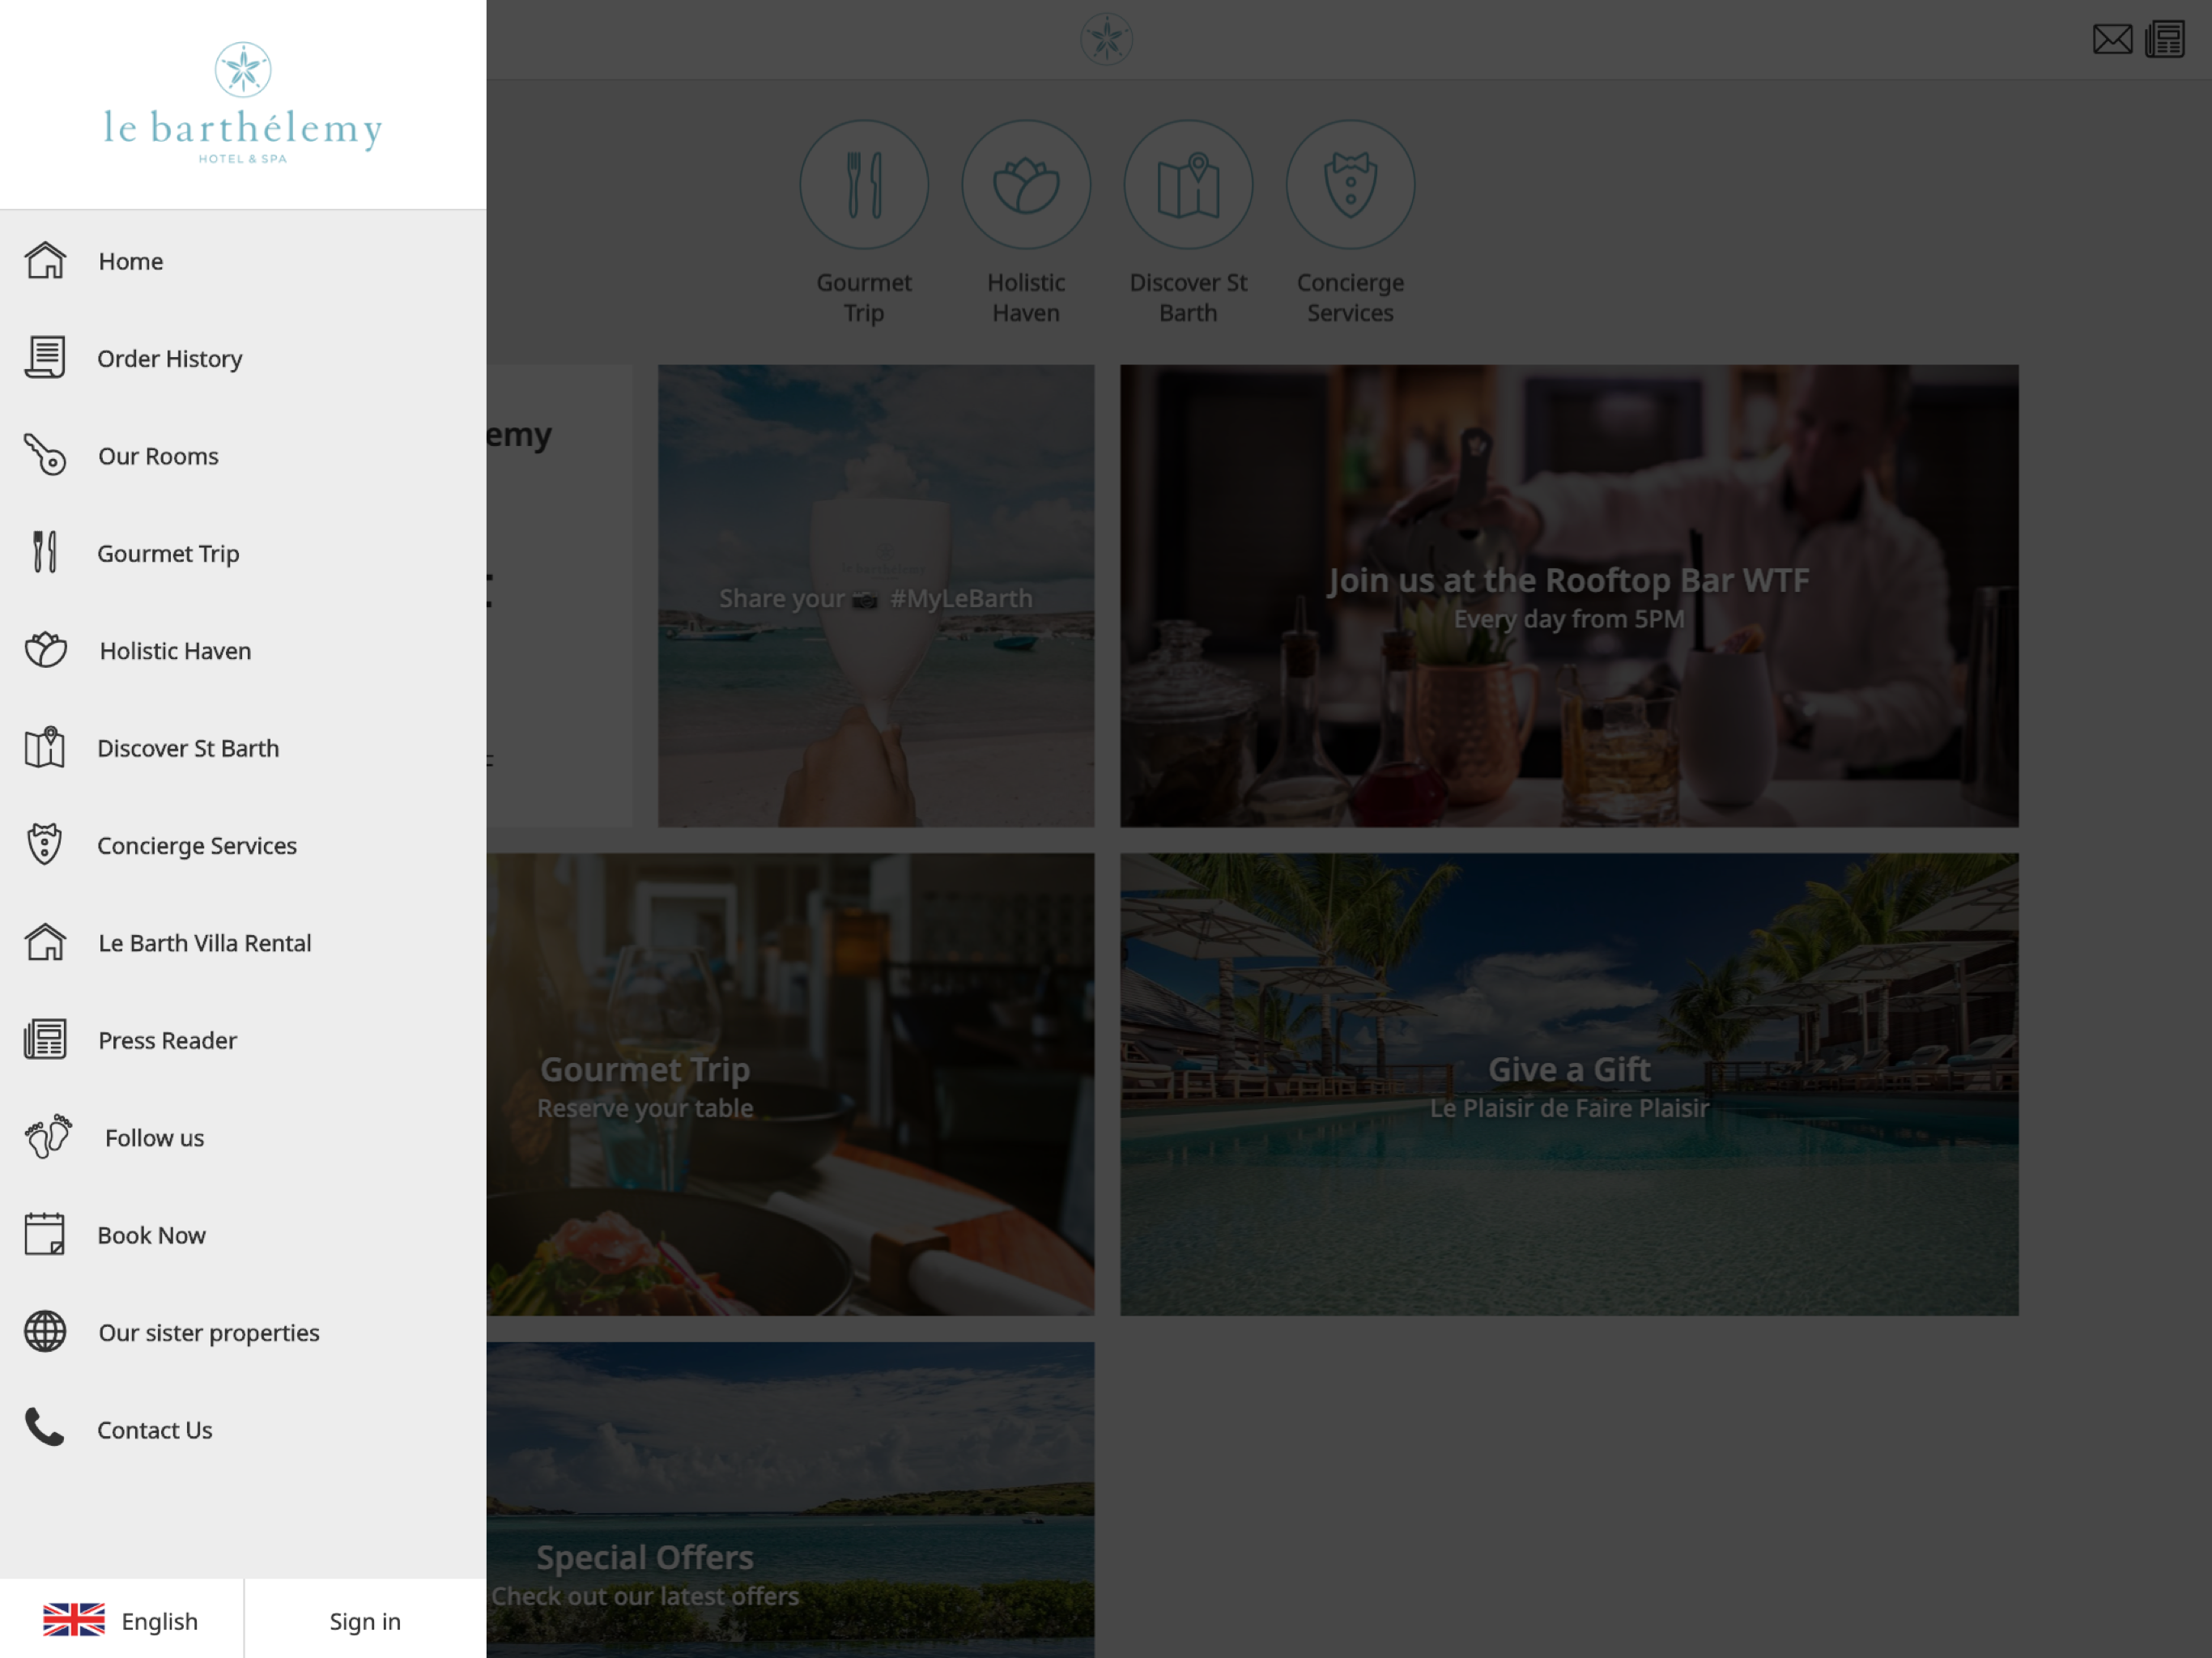2212x1658 pixels.
Task: Click the sand dollar logo in top bar
Action: click(x=1106, y=40)
